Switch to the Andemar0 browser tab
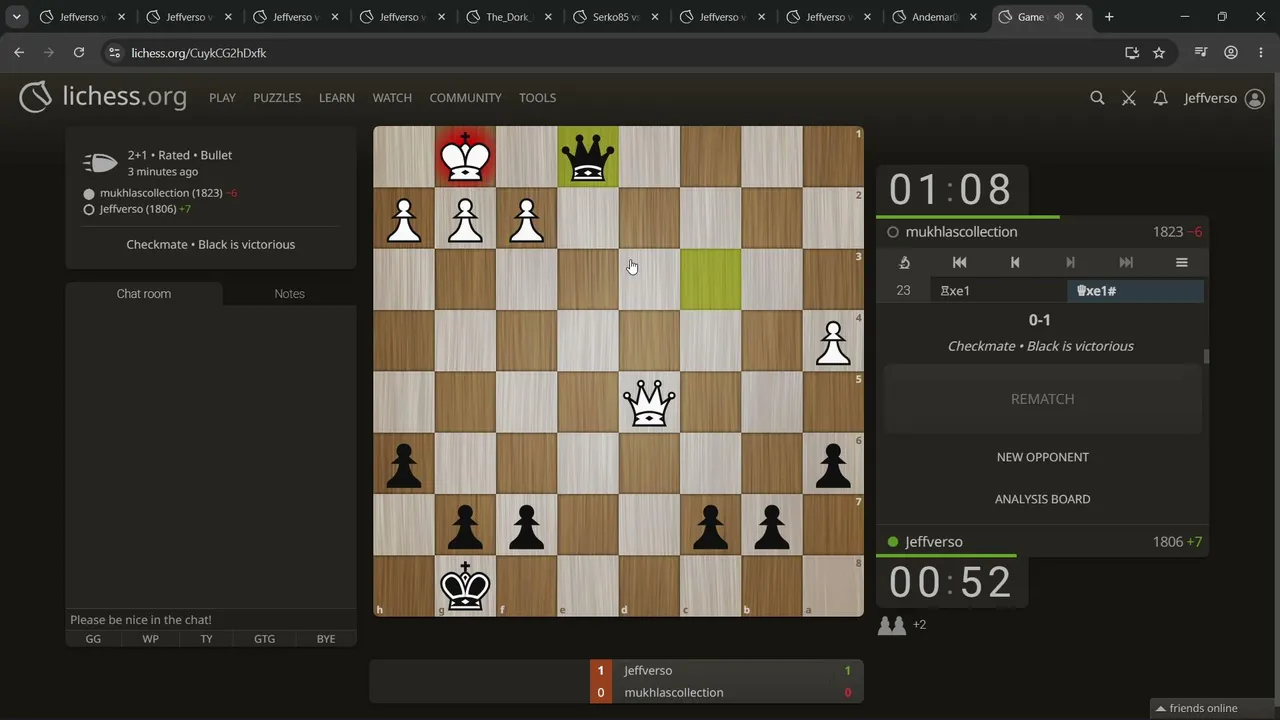The image size is (1280, 720). pos(937,17)
